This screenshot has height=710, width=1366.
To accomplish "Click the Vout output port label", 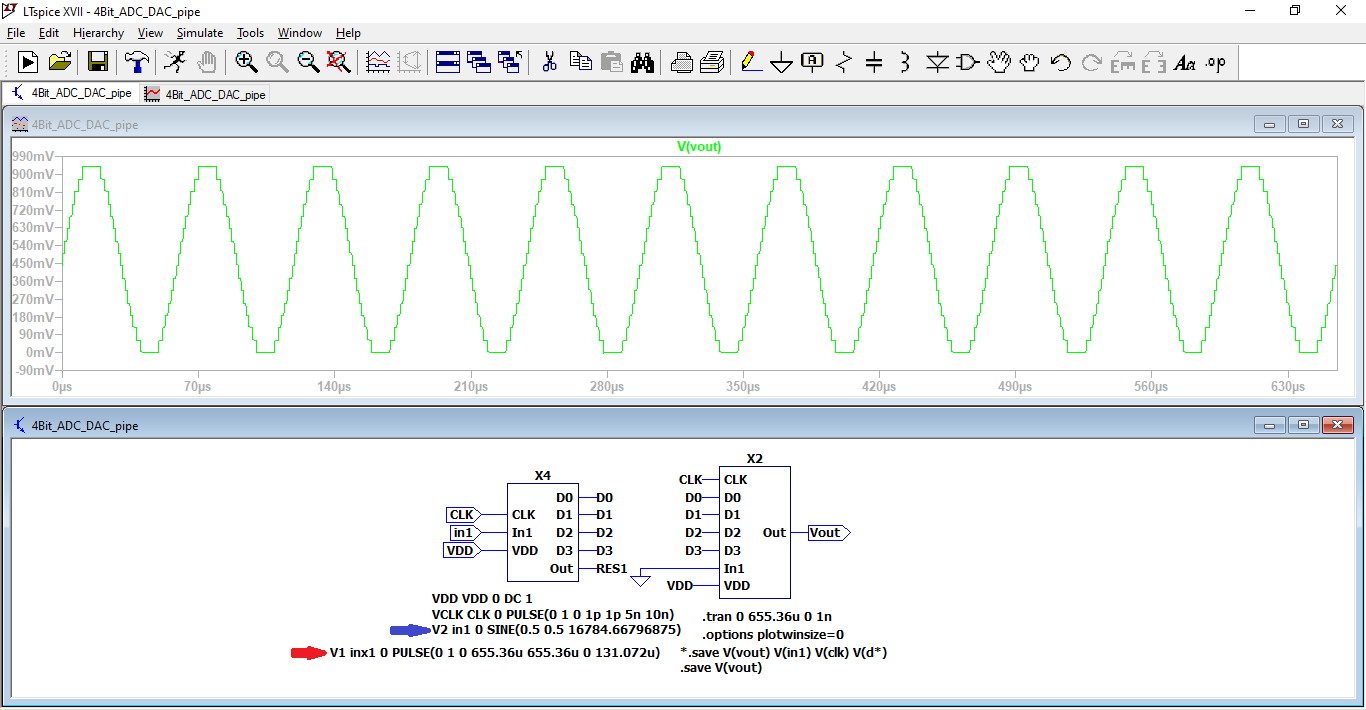I will pyautogui.click(x=827, y=533).
